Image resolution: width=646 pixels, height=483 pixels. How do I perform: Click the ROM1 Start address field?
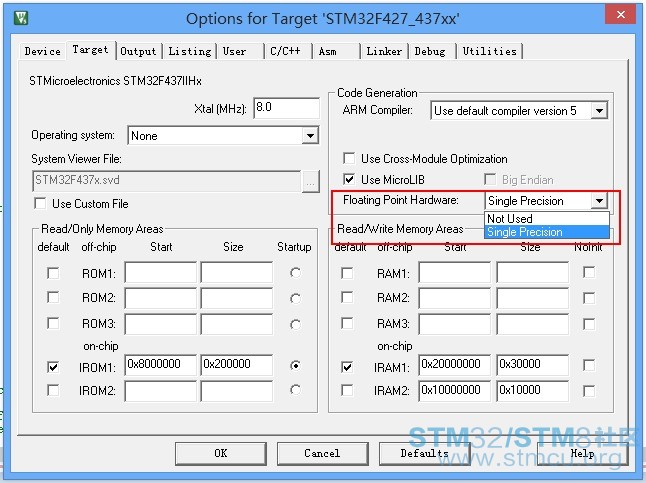coord(161,272)
